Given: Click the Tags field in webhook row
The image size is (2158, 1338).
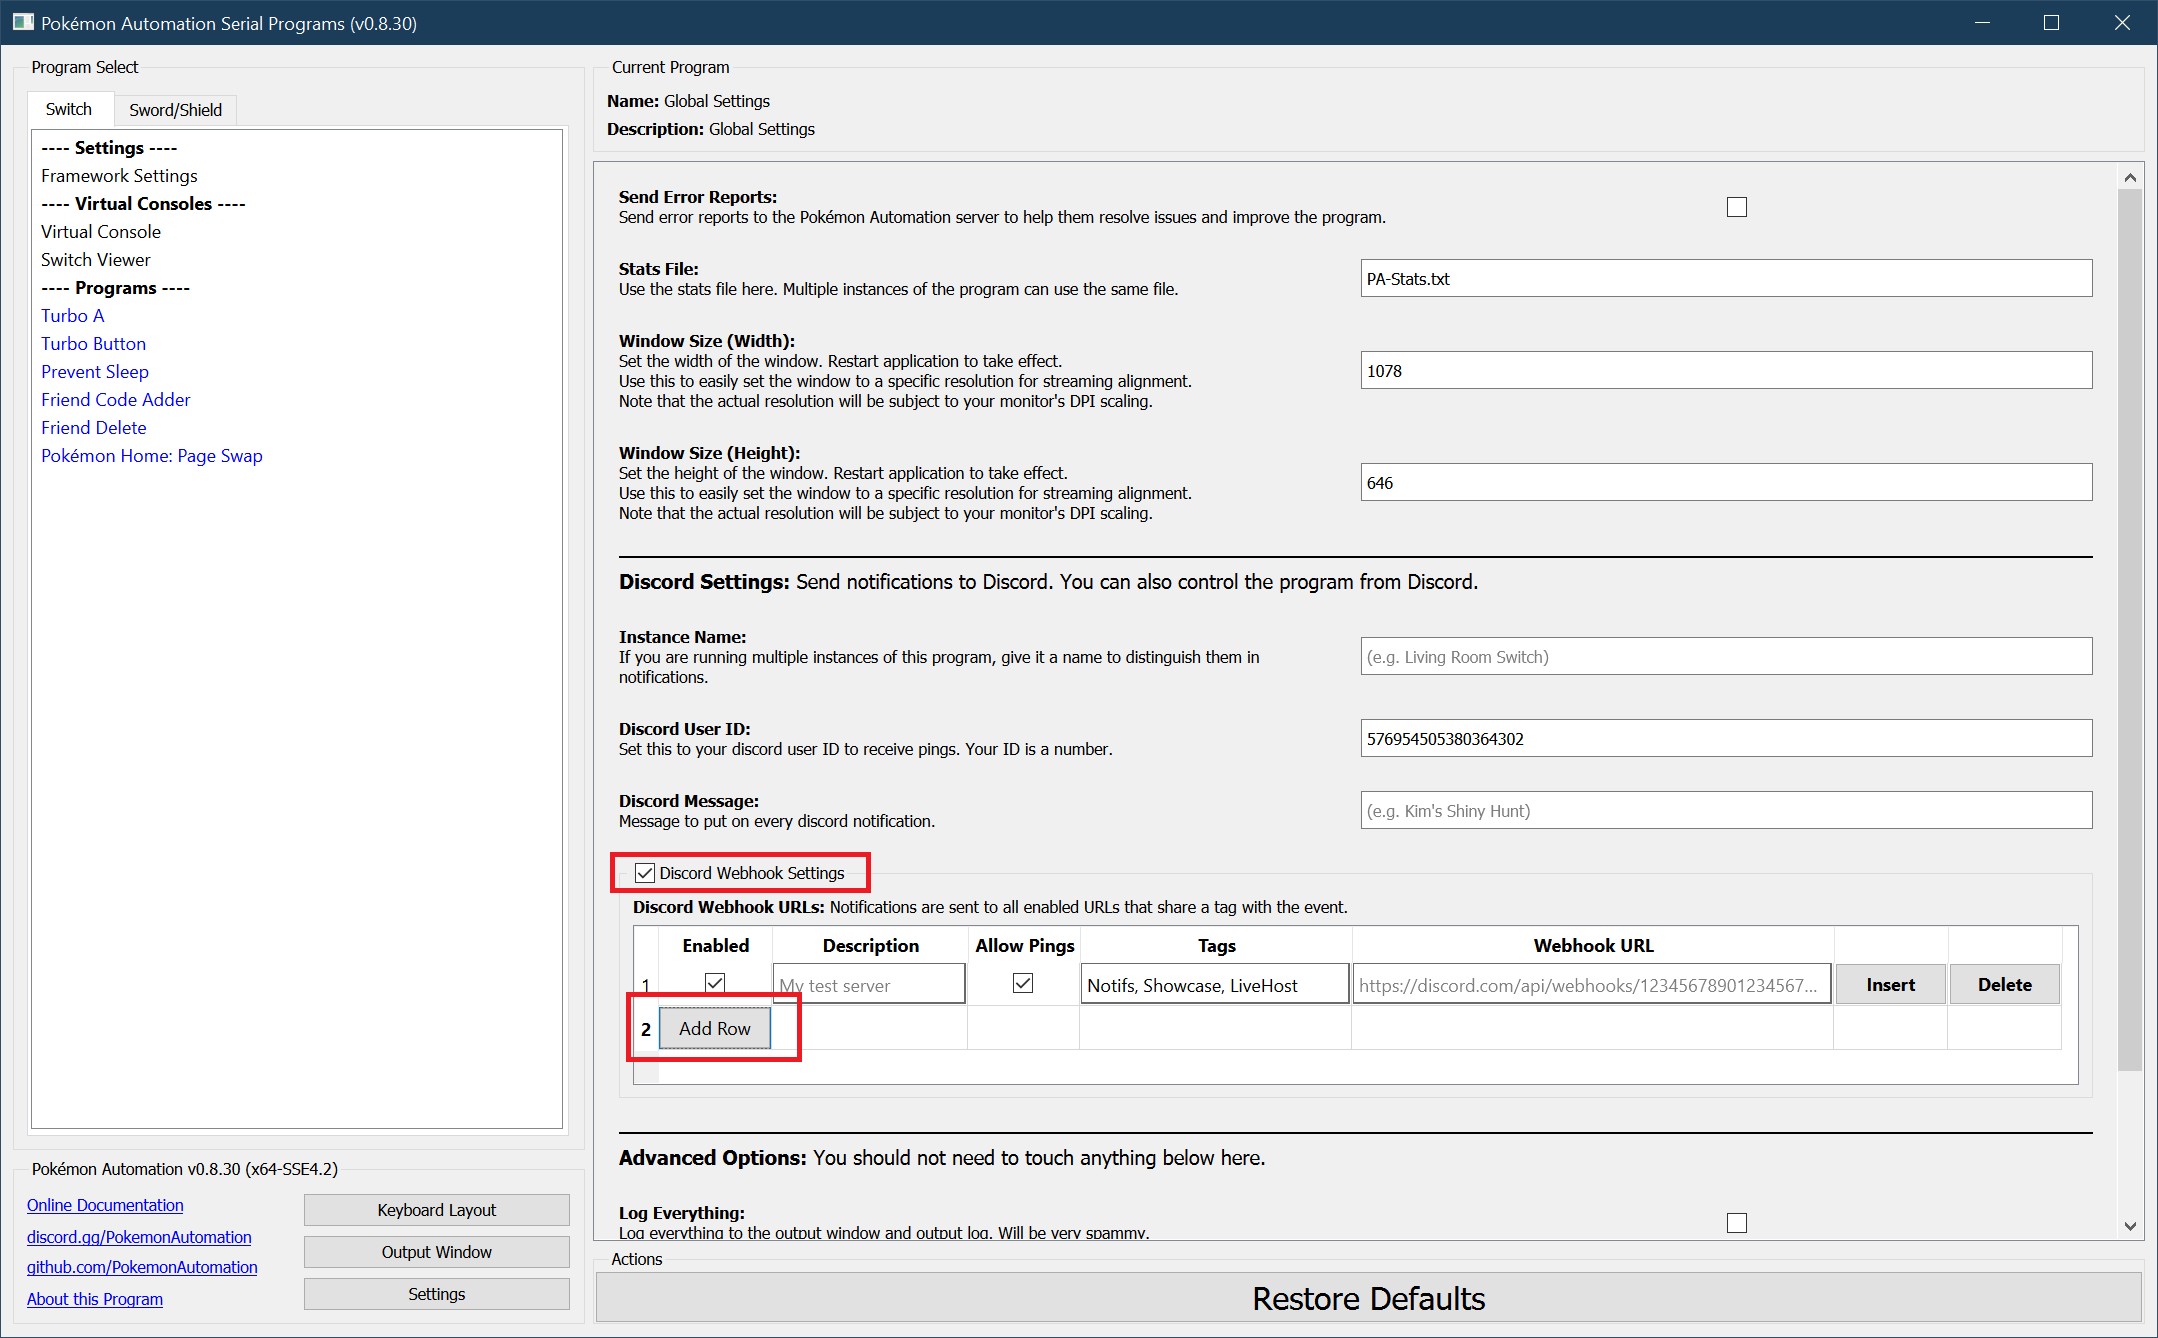Looking at the screenshot, I should [x=1214, y=985].
